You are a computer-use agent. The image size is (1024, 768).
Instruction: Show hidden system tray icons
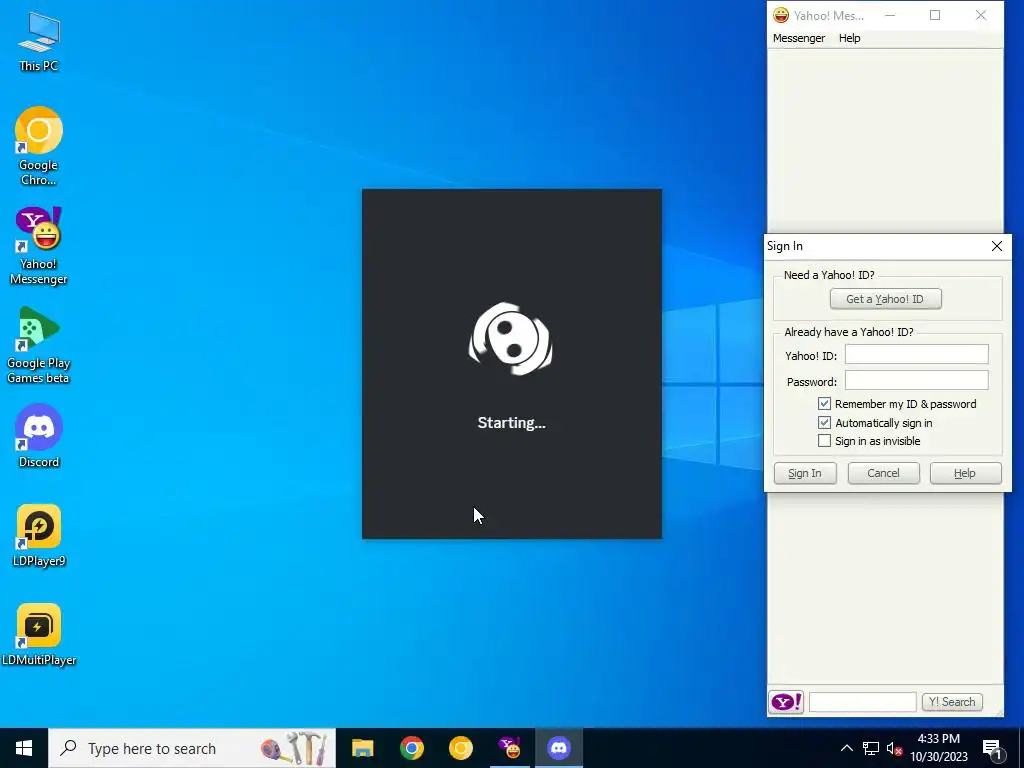[846, 748]
